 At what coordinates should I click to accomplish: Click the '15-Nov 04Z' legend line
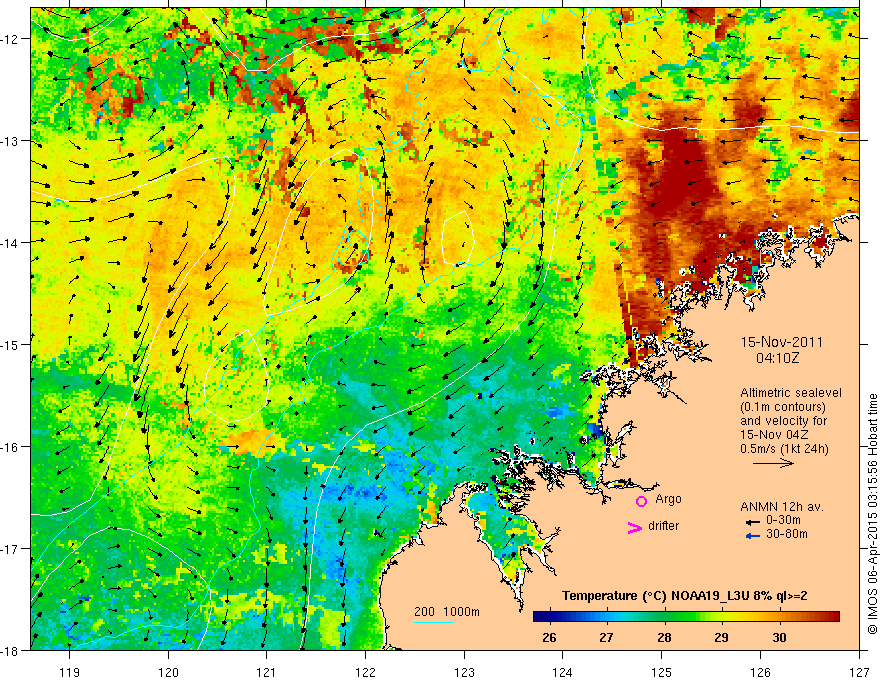[774, 434]
